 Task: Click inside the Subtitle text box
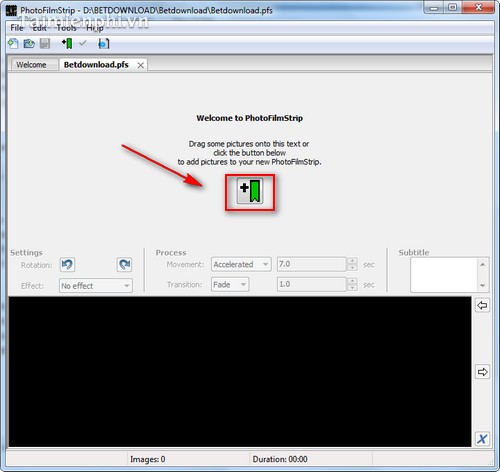(444, 275)
